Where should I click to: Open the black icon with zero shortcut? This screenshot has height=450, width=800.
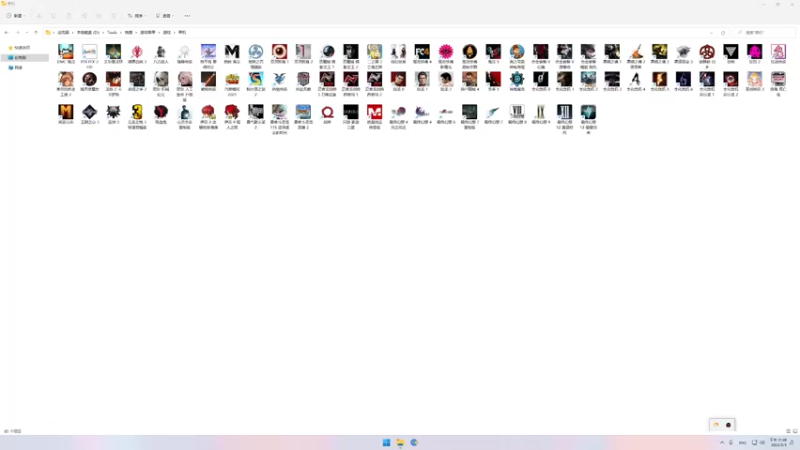[541, 79]
